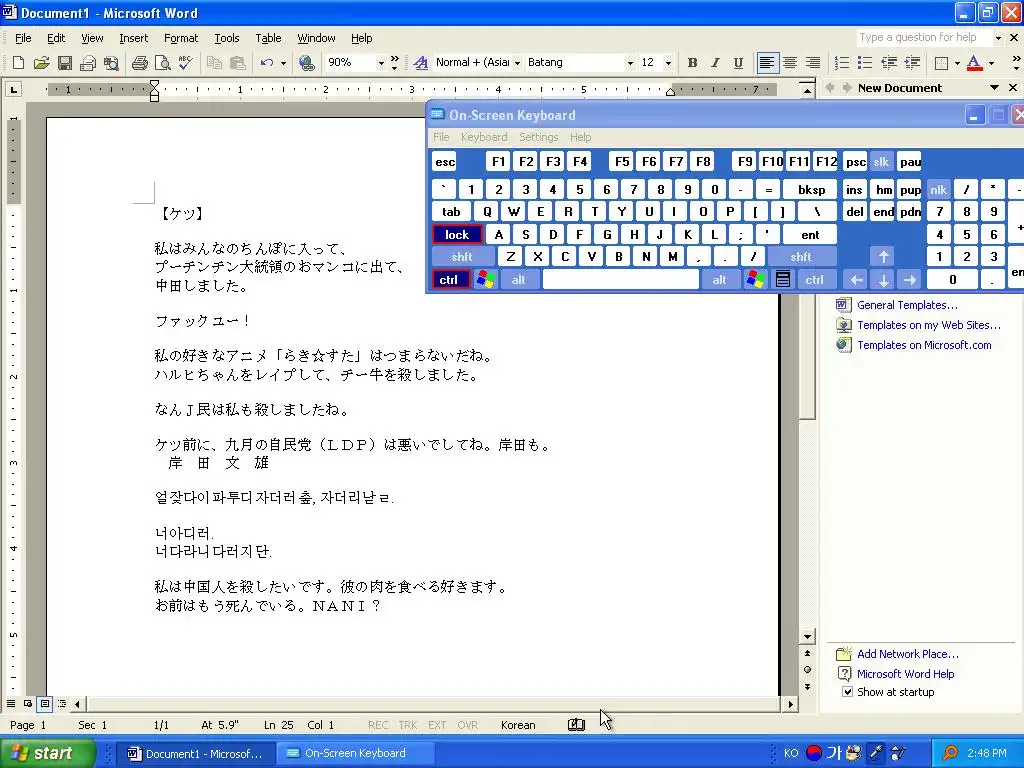Open the Style dropdown showing Normal
Viewport: 1024px width, 768px height.
[x=517, y=63]
